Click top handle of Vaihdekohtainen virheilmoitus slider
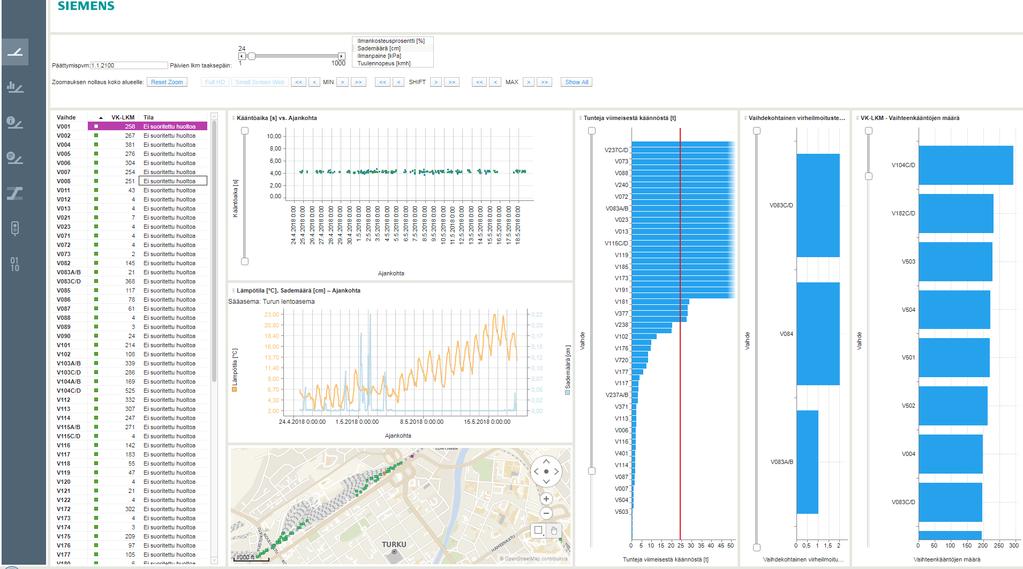The image size is (1023, 569). pyautogui.click(x=757, y=131)
